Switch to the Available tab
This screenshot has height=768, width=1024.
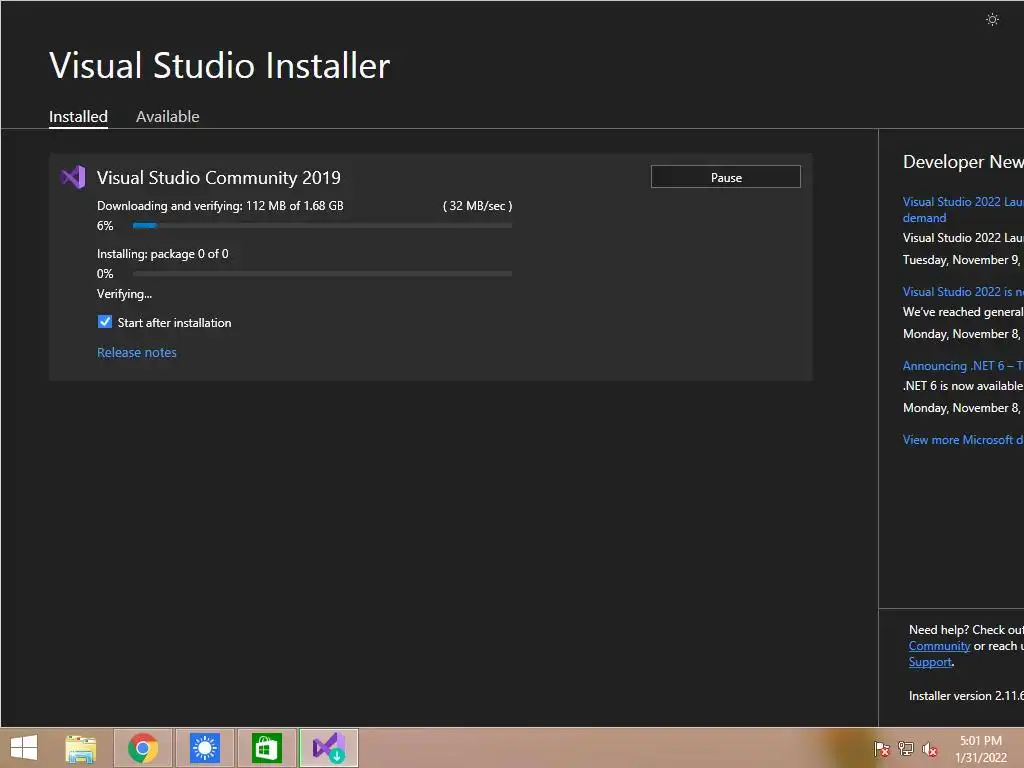167,116
